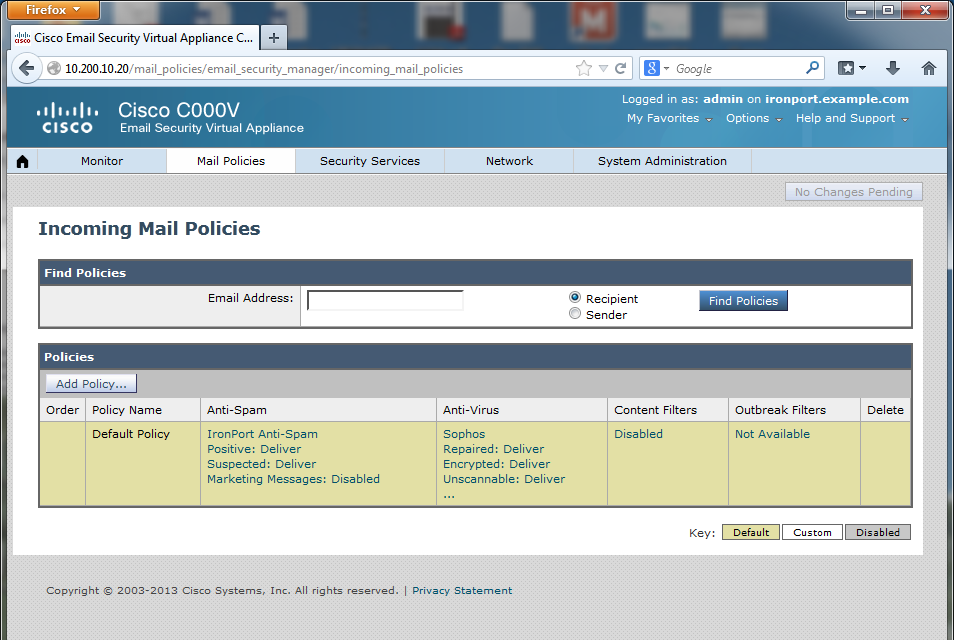
Task: Open search engine selector dropdown arrow
Action: point(666,69)
